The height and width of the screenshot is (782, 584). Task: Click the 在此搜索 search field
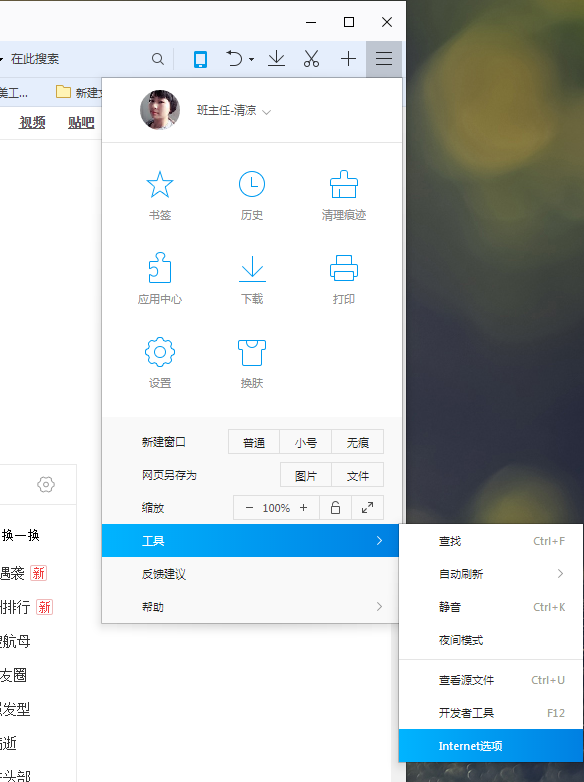(x=77, y=59)
